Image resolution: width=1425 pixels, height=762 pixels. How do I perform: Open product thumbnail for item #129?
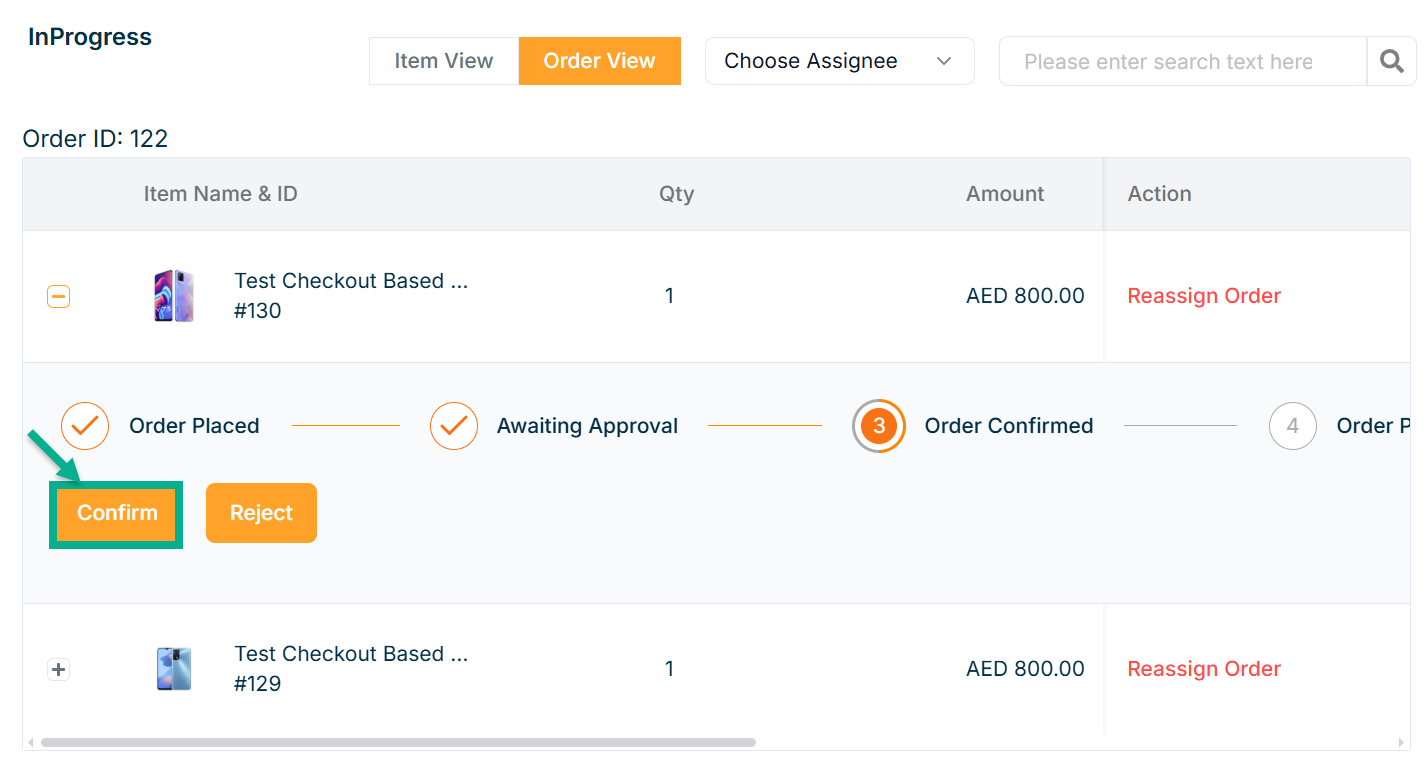click(x=174, y=669)
